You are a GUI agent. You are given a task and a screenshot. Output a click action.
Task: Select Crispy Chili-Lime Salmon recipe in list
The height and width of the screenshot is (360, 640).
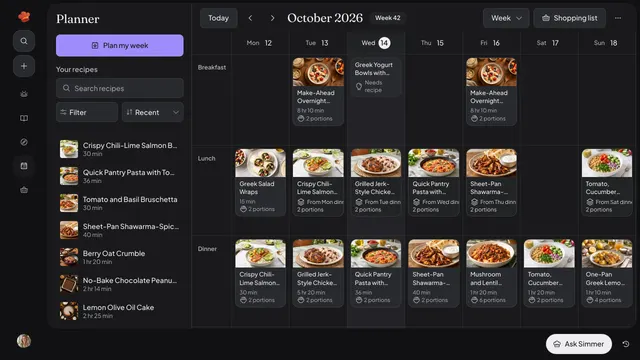pyautogui.click(x=120, y=149)
